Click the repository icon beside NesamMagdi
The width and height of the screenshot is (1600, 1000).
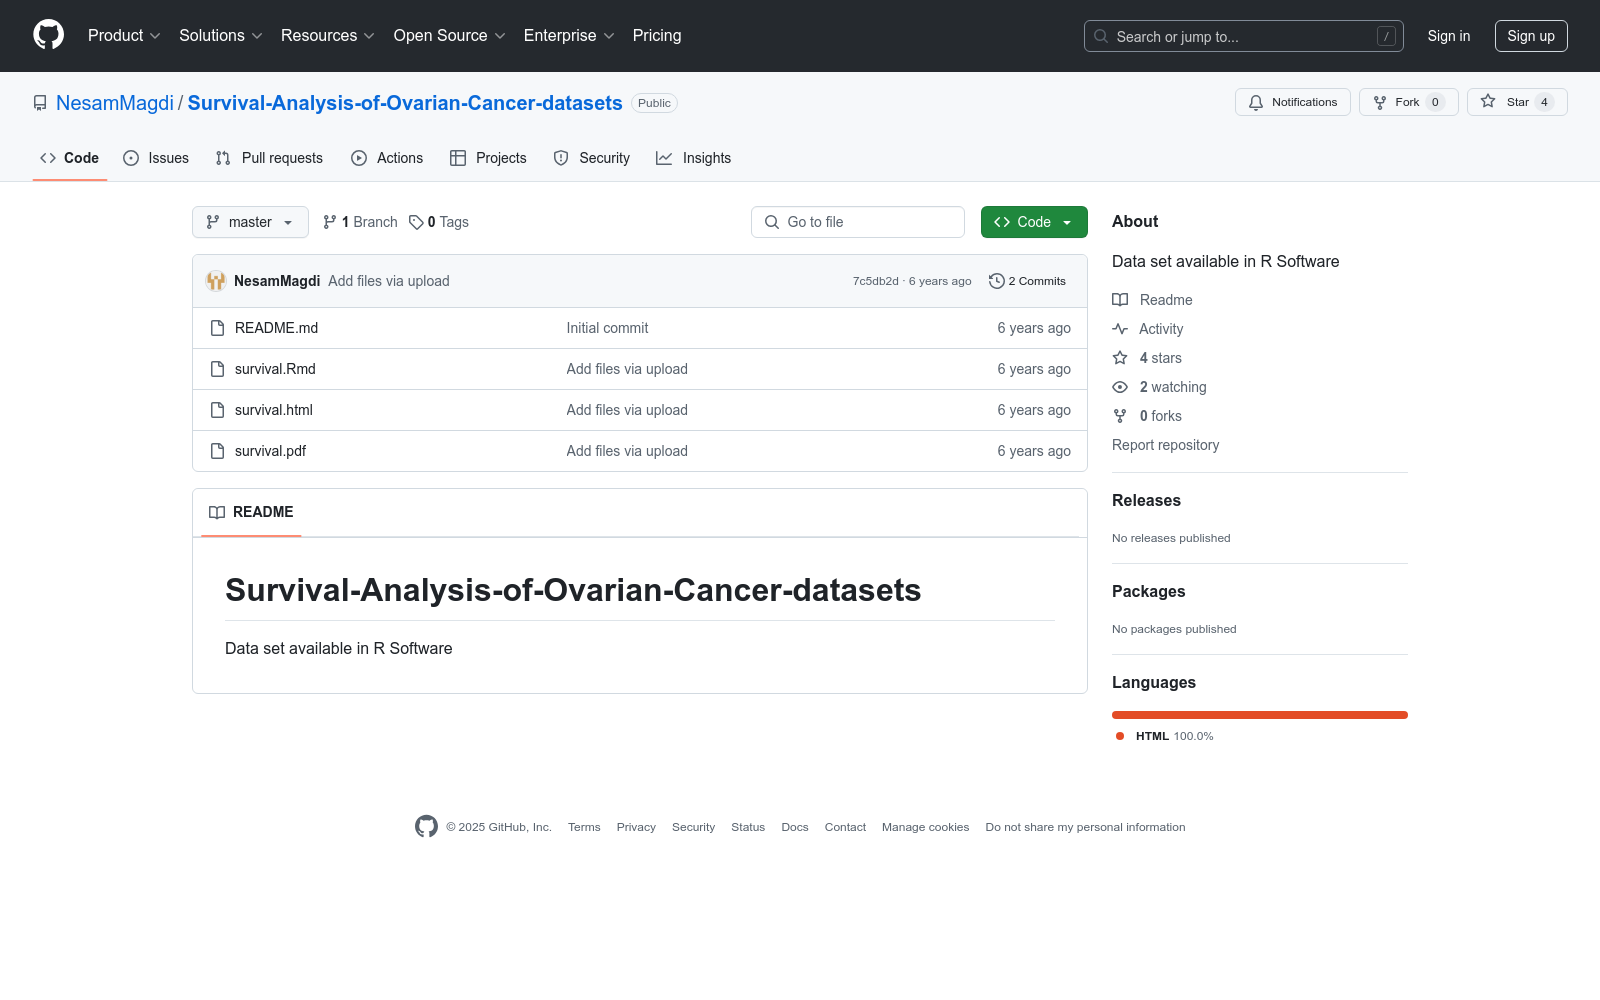coord(40,103)
